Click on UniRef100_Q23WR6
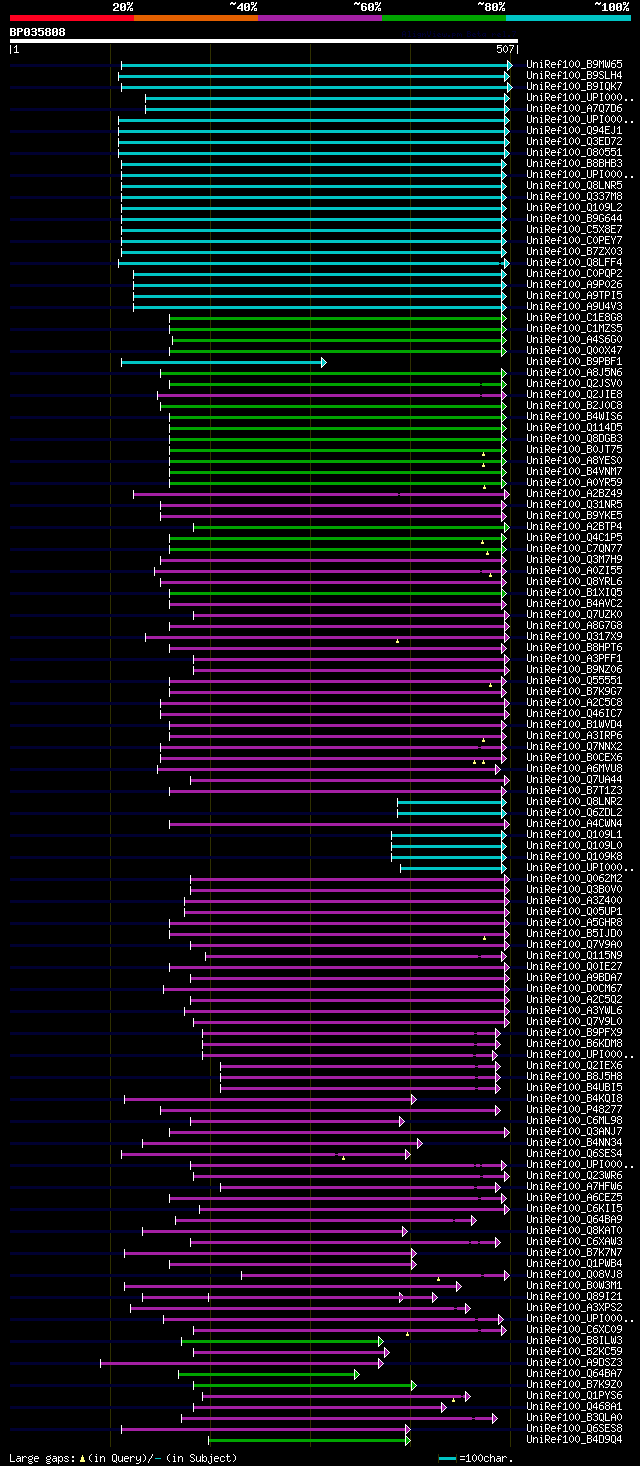640x1466 pixels. point(574,1175)
